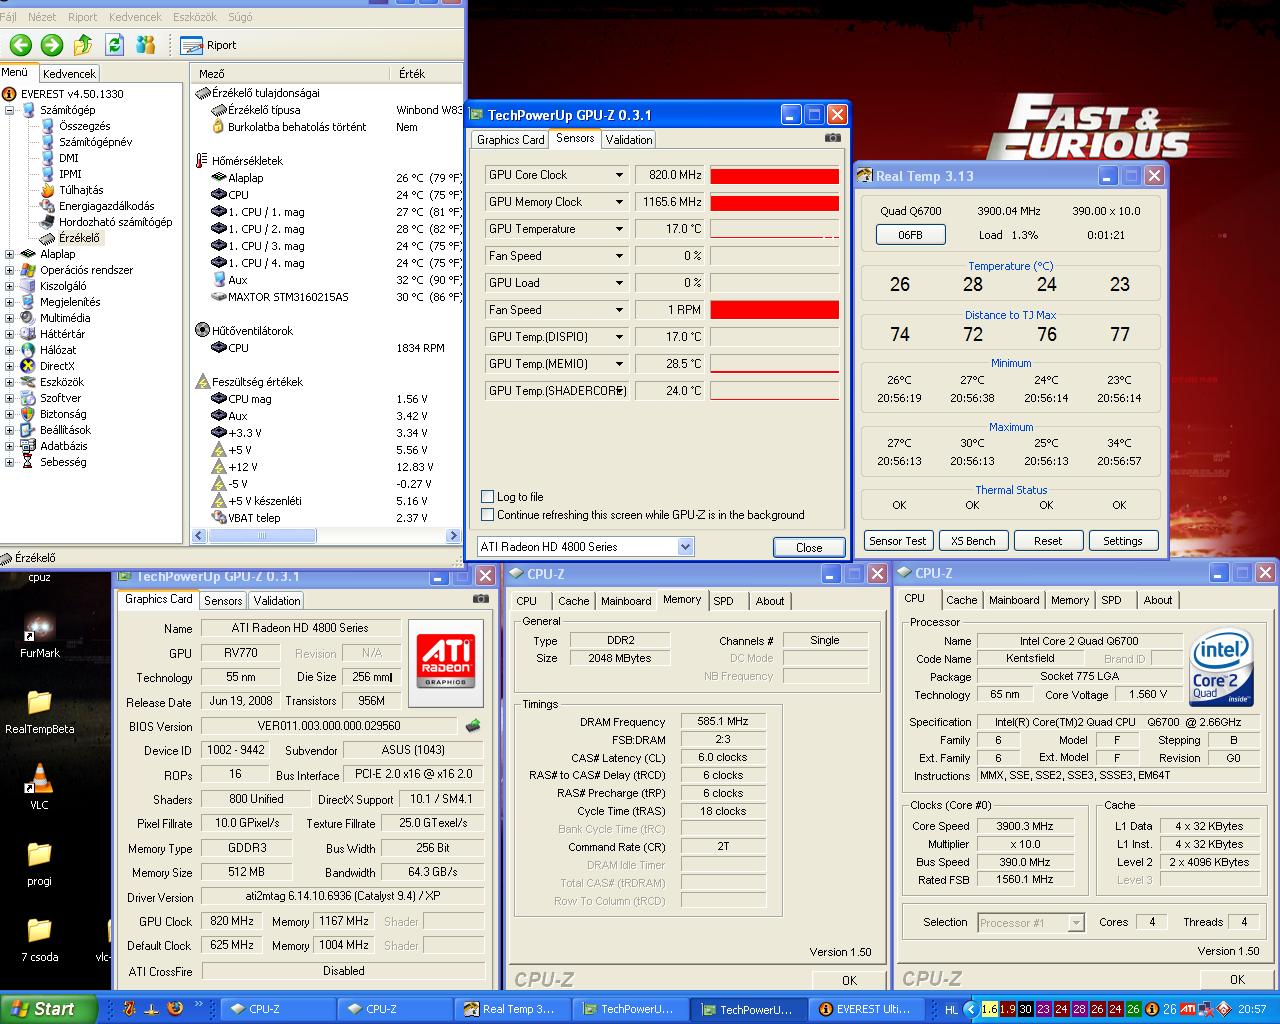Open the GPU Temperature sensor dropdown
This screenshot has height=1024, width=1280.
pyautogui.click(x=619, y=229)
